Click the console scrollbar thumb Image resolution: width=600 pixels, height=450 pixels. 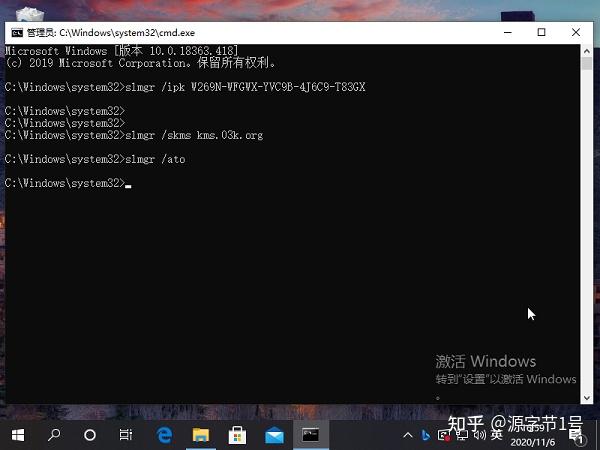(x=587, y=63)
